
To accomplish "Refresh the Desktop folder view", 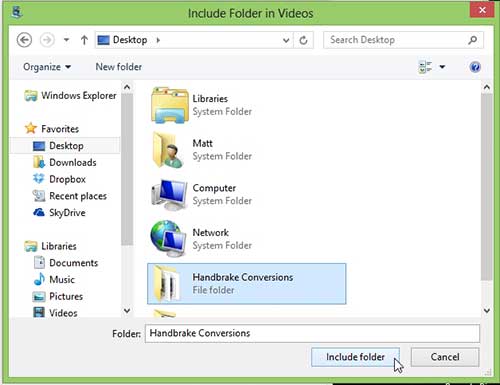I will coord(303,40).
